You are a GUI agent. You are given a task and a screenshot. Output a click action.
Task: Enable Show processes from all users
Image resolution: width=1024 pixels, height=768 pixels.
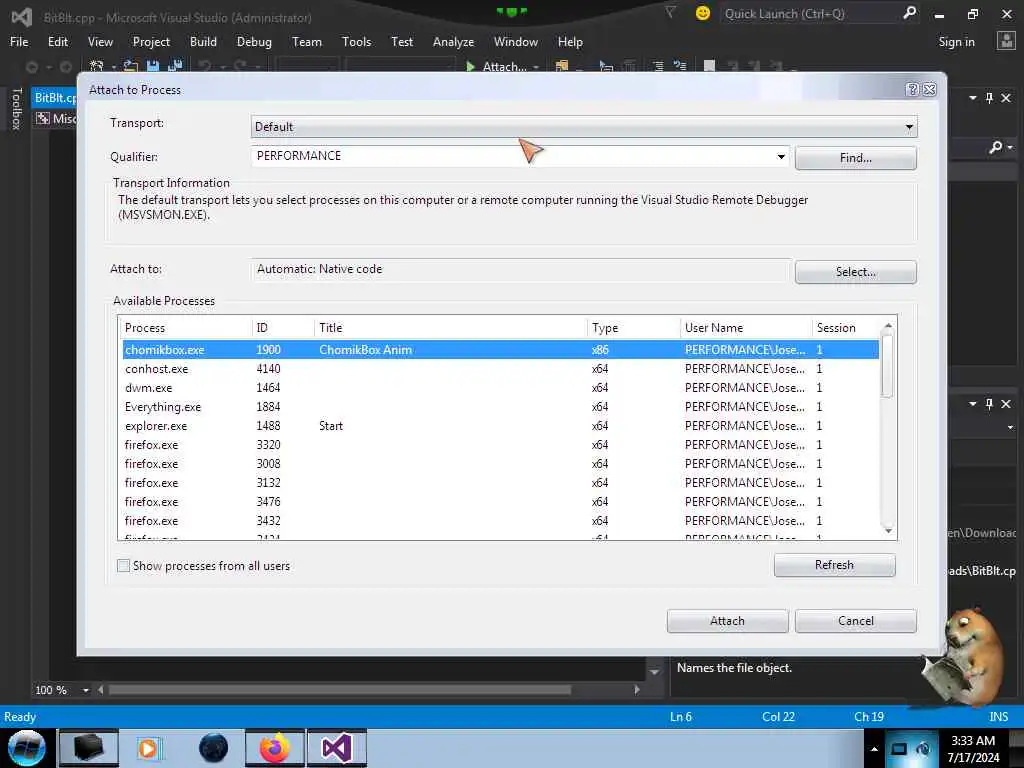pyautogui.click(x=123, y=566)
